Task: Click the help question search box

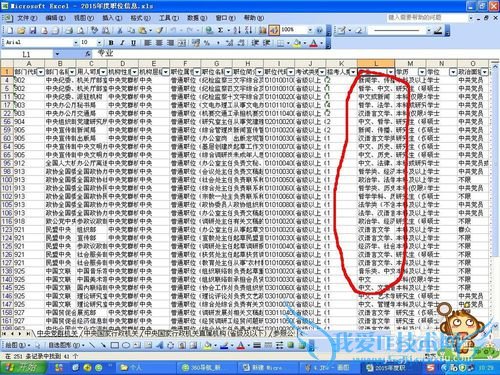Action: coord(428,17)
